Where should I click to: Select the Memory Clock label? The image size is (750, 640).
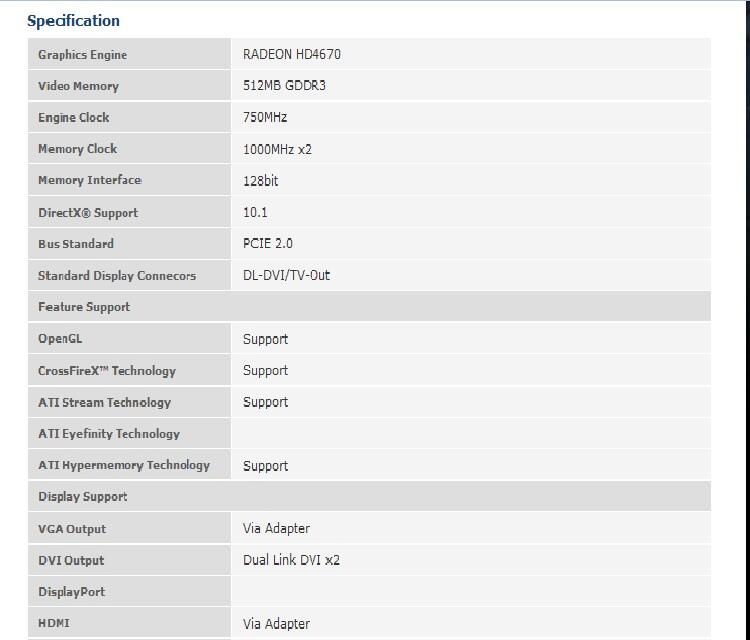[77, 149]
